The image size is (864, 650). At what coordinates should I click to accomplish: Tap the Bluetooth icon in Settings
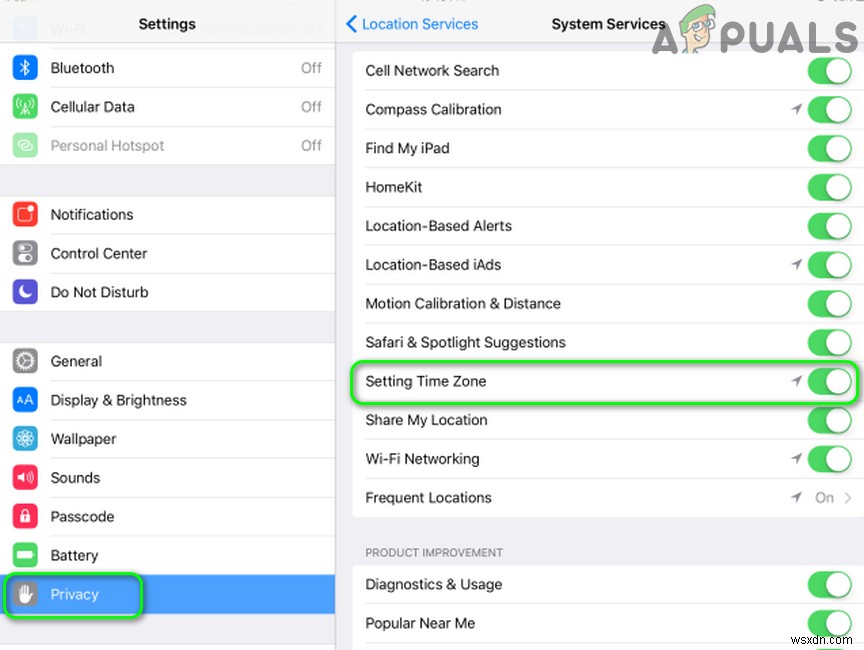pos(25,68)
